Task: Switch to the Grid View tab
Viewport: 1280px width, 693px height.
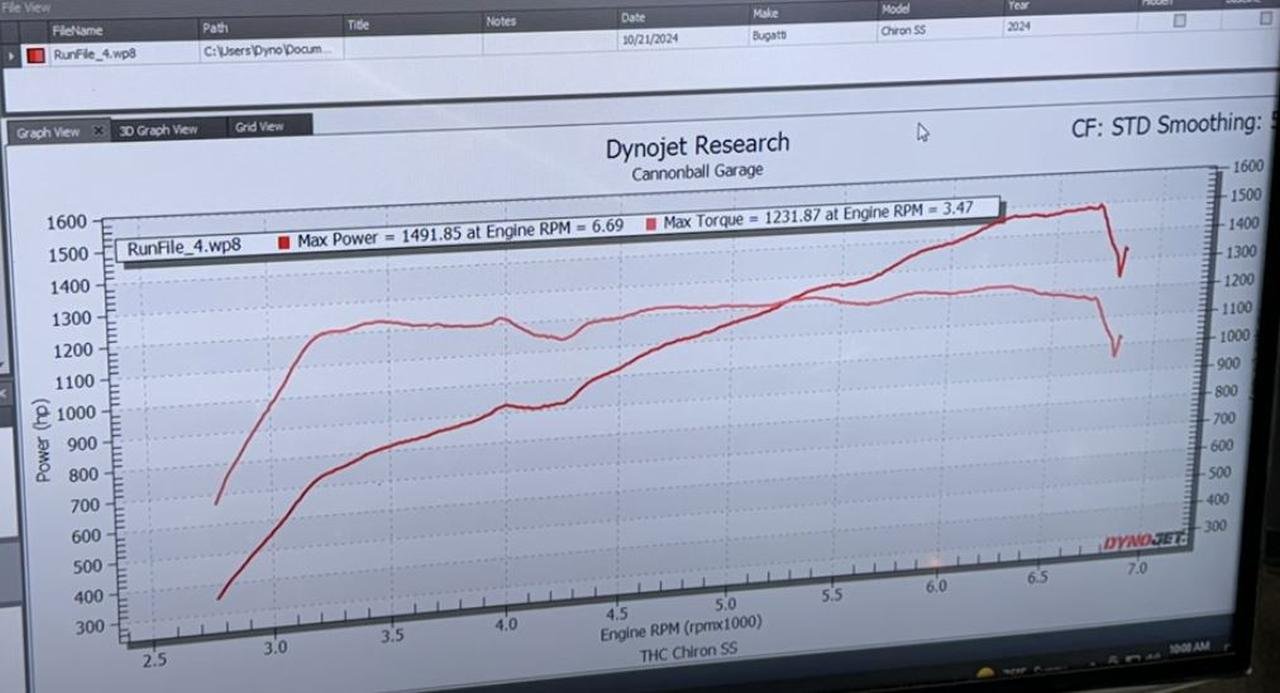Action: point(259,127)
